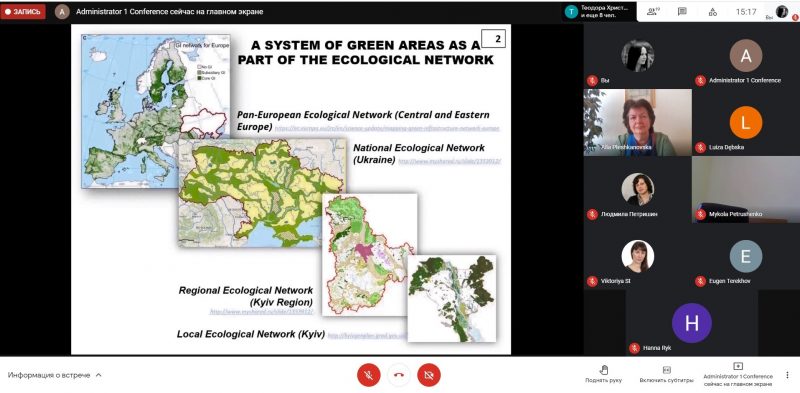Click the Kyiv Region map image
The width and height of the screenshot is (800, 393).
(x=369, y=254)
